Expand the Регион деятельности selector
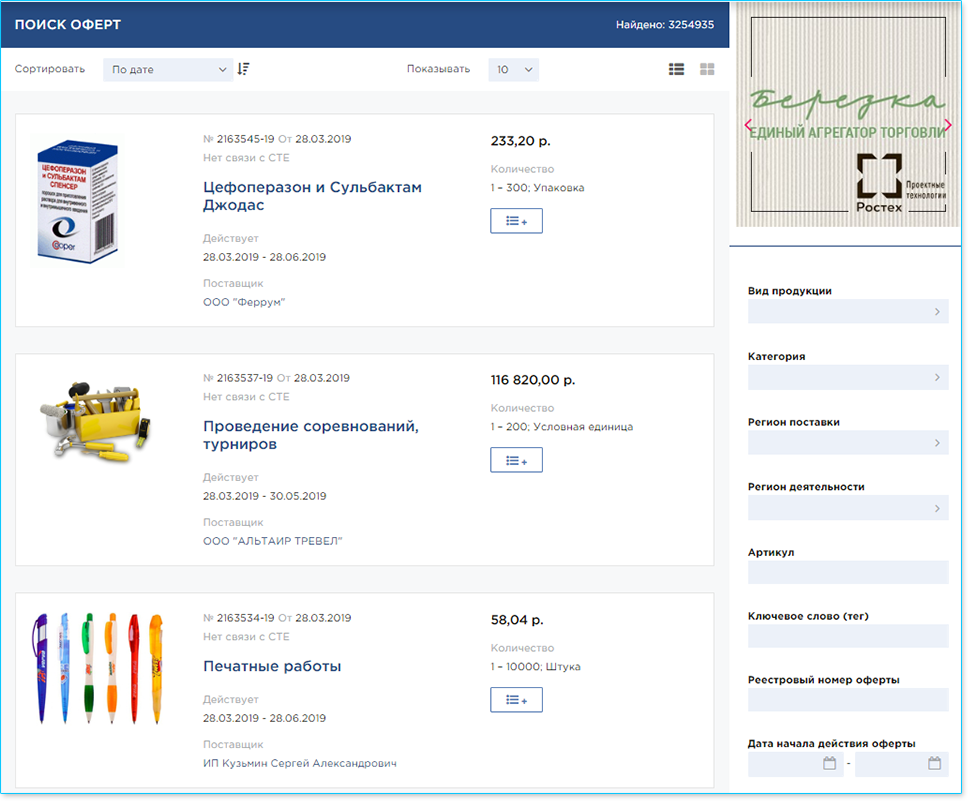 pyautogui.click(x=848, y=508)
